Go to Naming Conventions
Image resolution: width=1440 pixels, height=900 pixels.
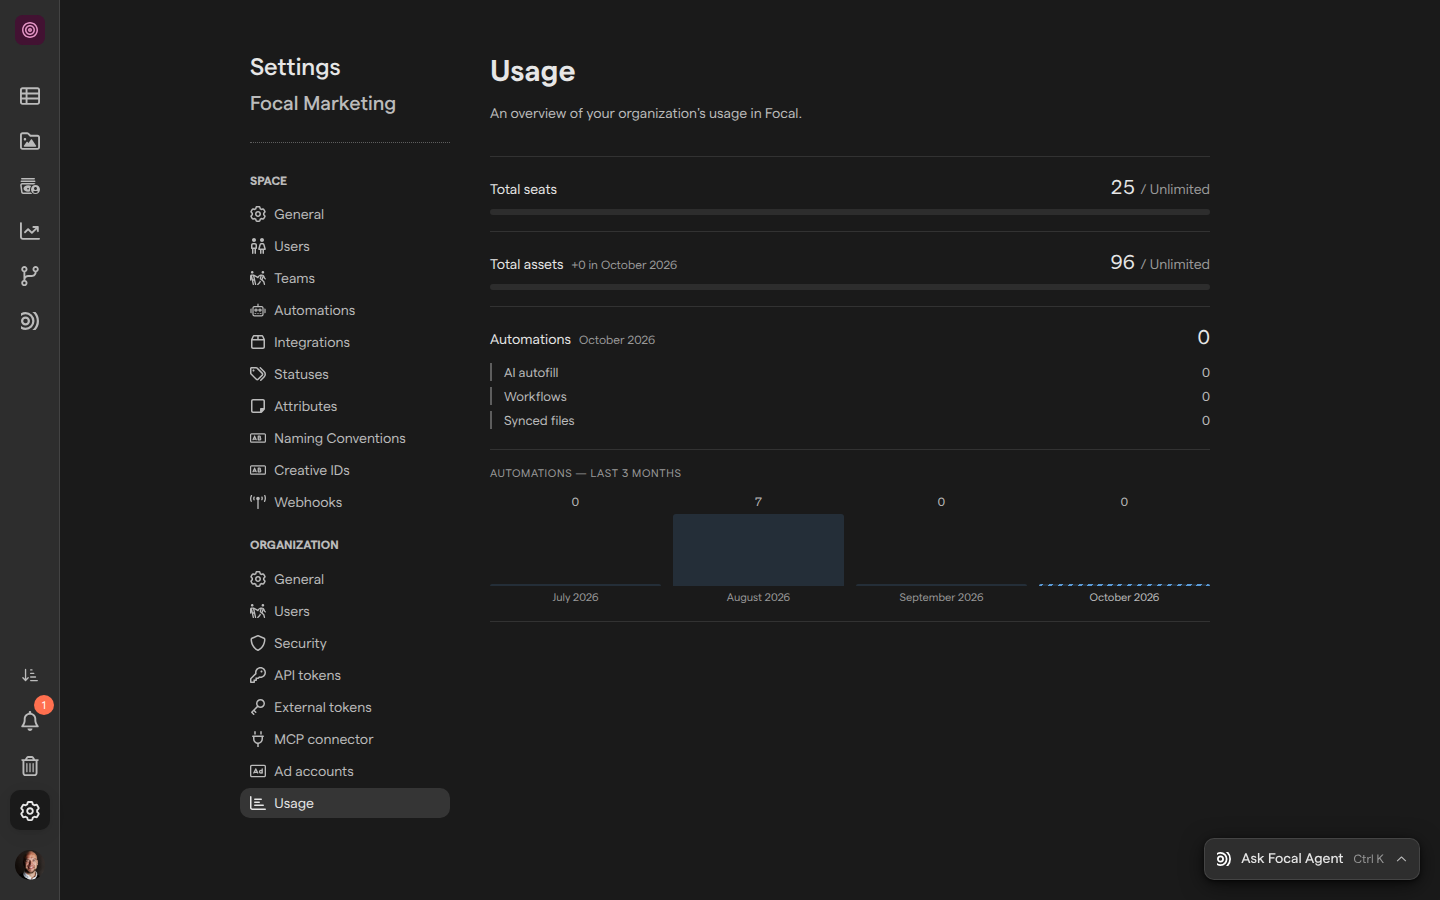[345, 438]
